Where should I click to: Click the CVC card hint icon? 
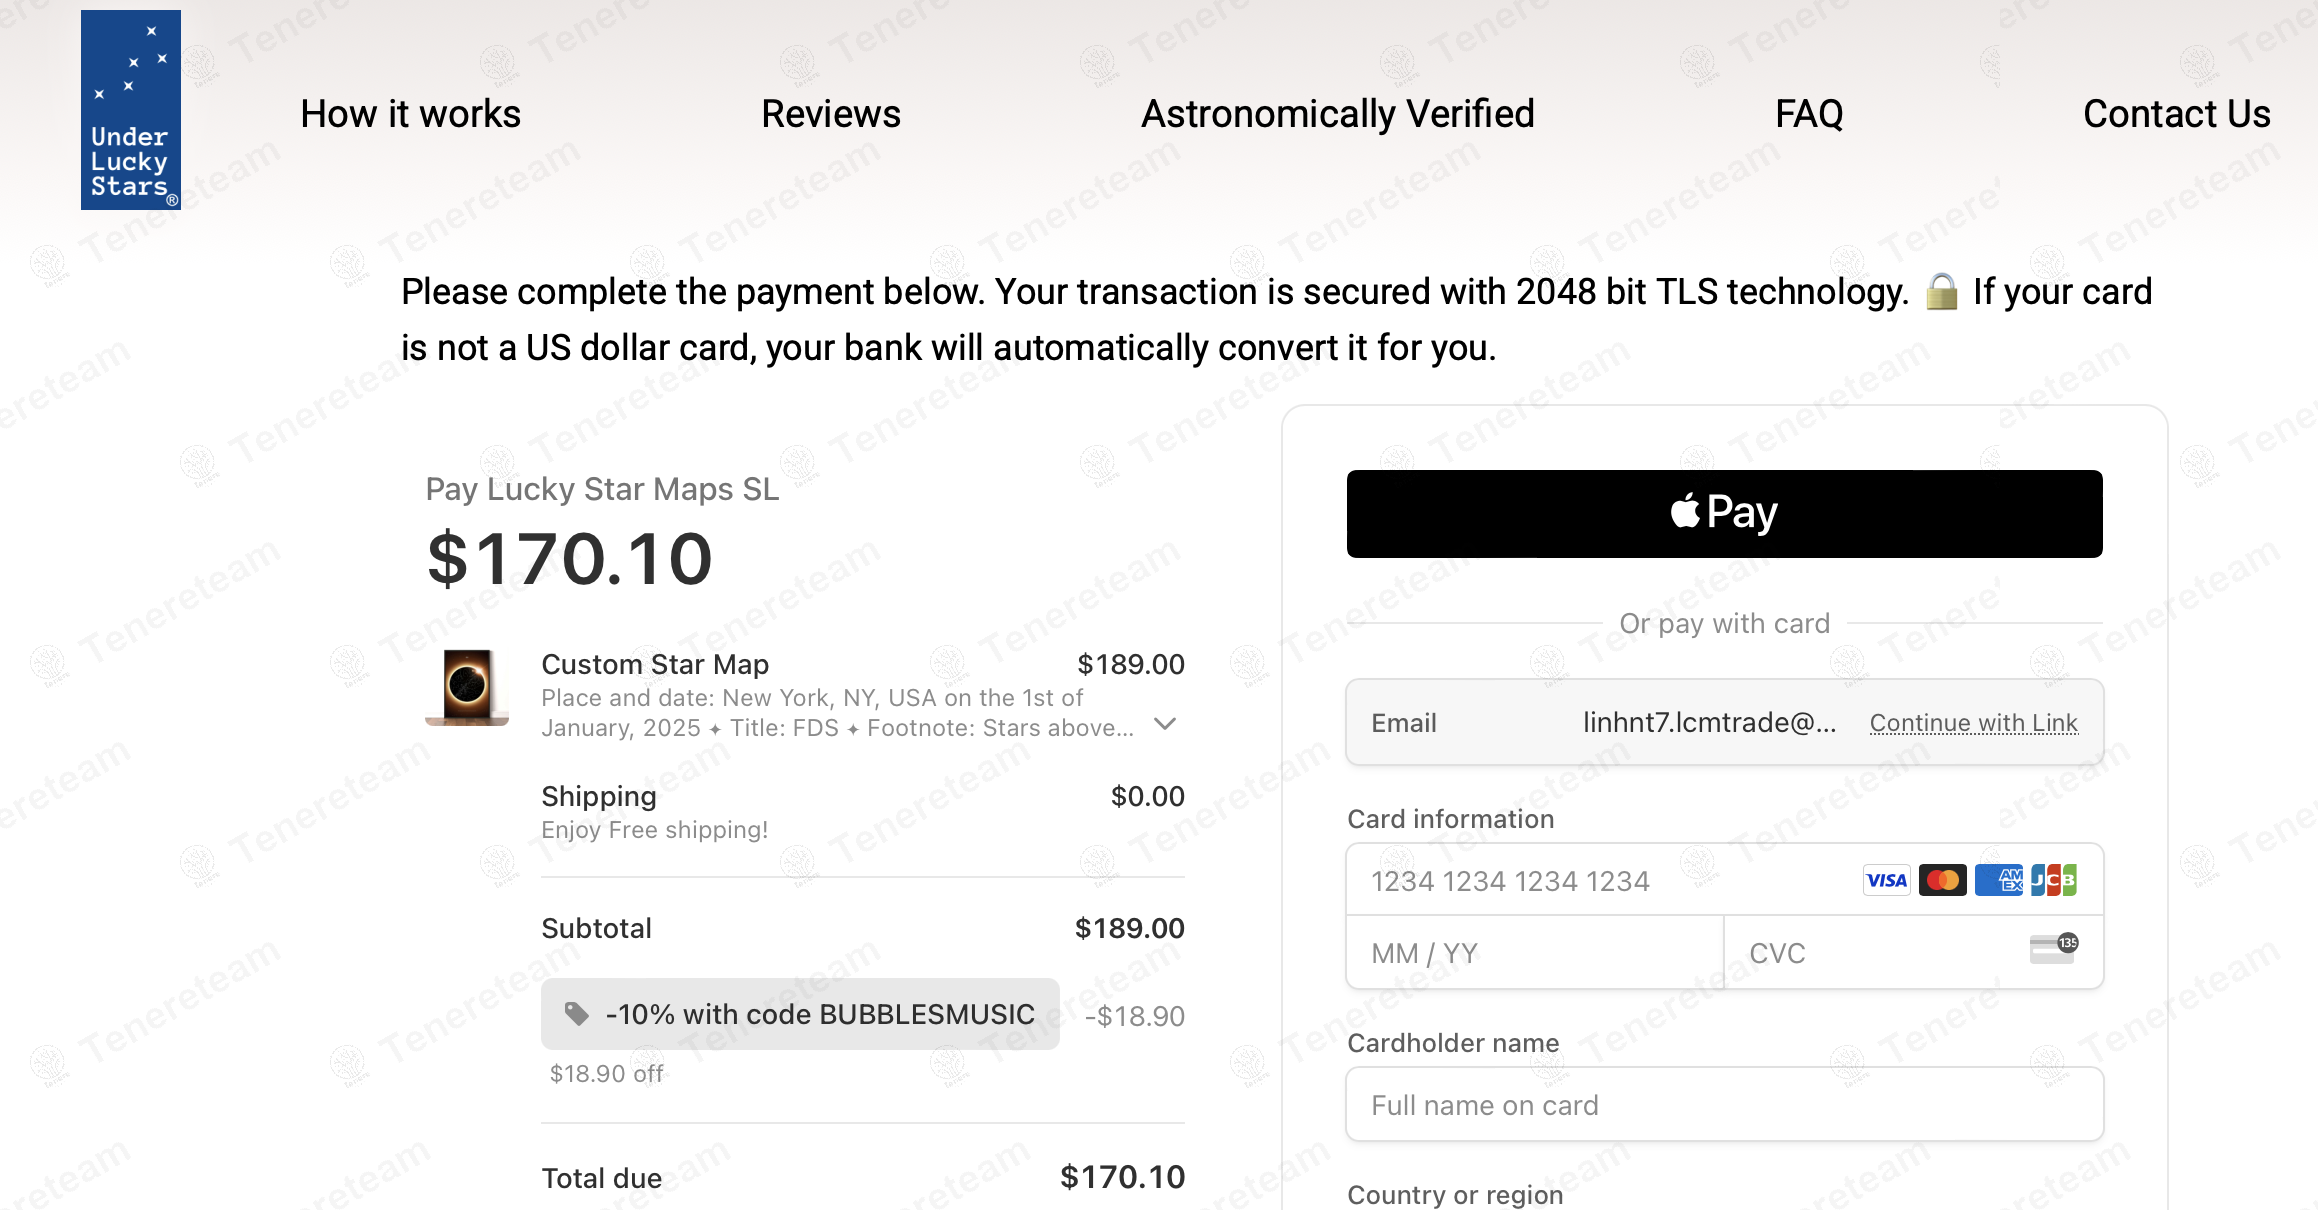[2054, 948]
